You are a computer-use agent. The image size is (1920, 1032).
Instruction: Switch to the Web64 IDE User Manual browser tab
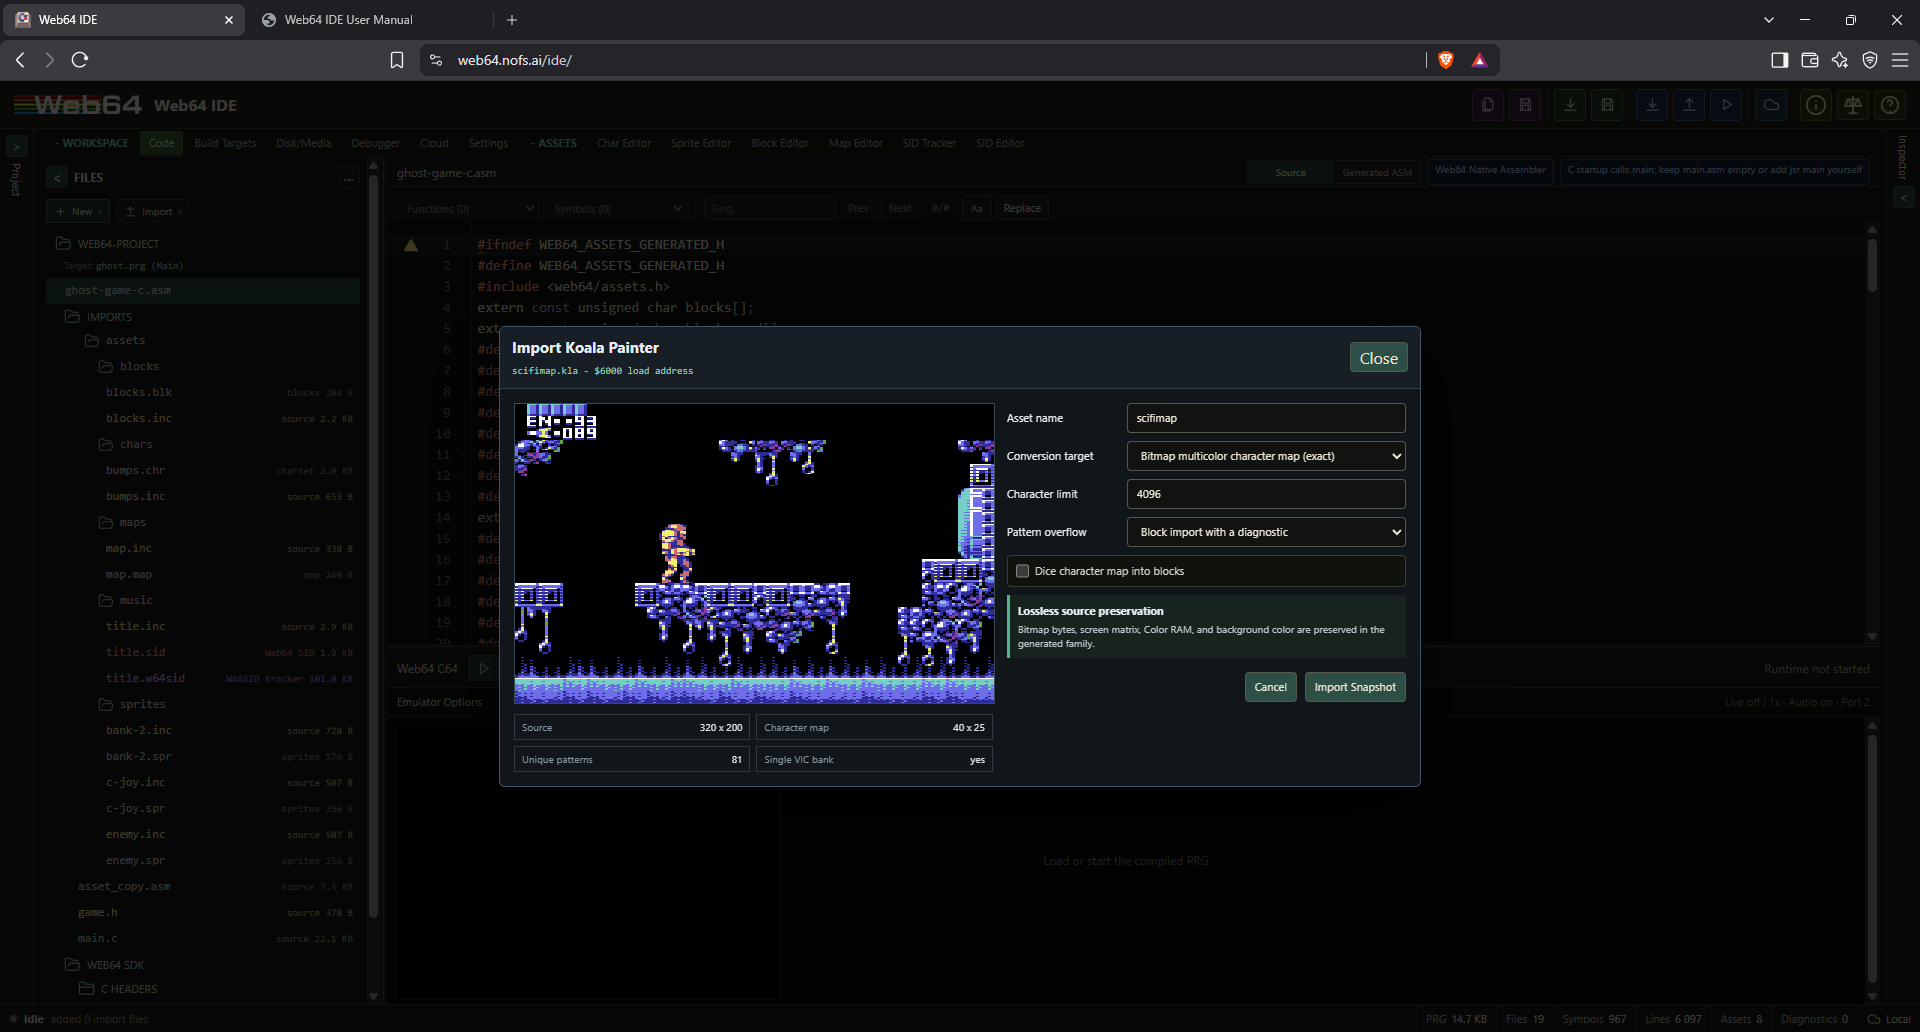coord(348,20)
